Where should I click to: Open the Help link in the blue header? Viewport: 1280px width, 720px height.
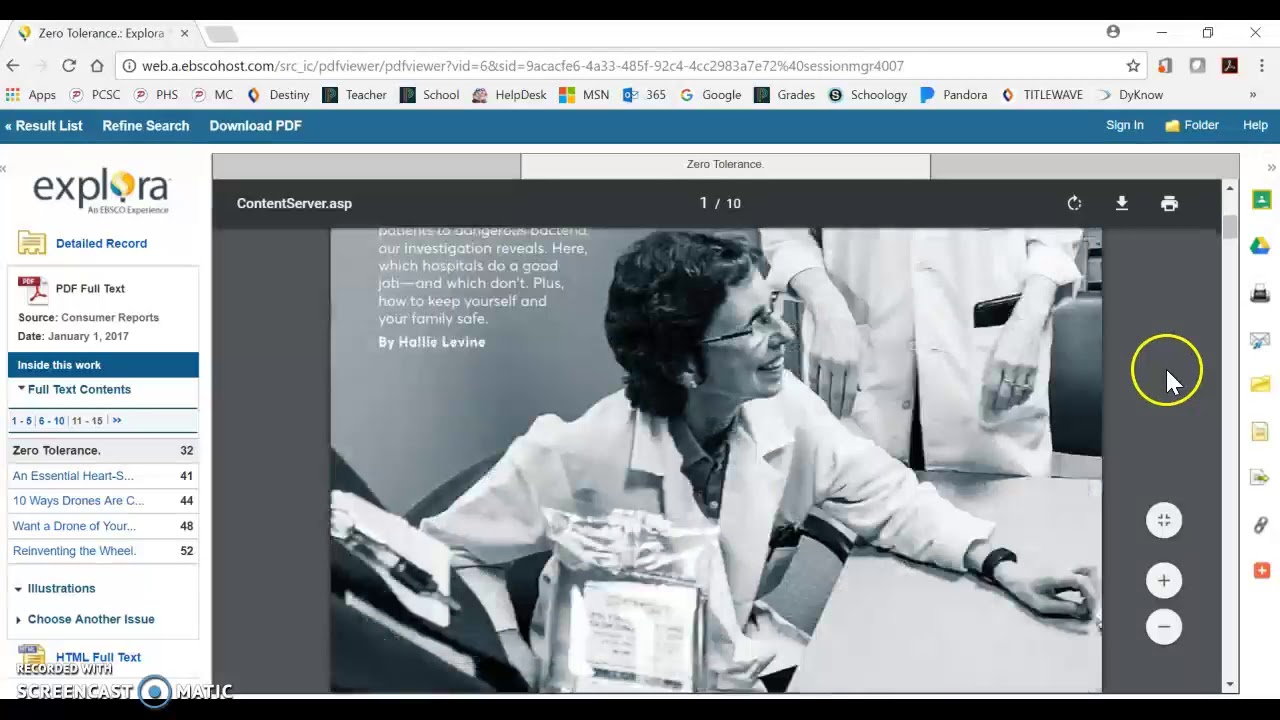tap(1255, 126)
